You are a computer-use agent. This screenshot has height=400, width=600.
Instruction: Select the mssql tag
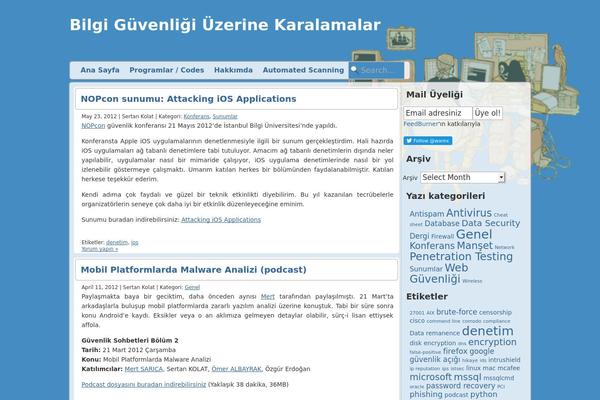point(468,377)
